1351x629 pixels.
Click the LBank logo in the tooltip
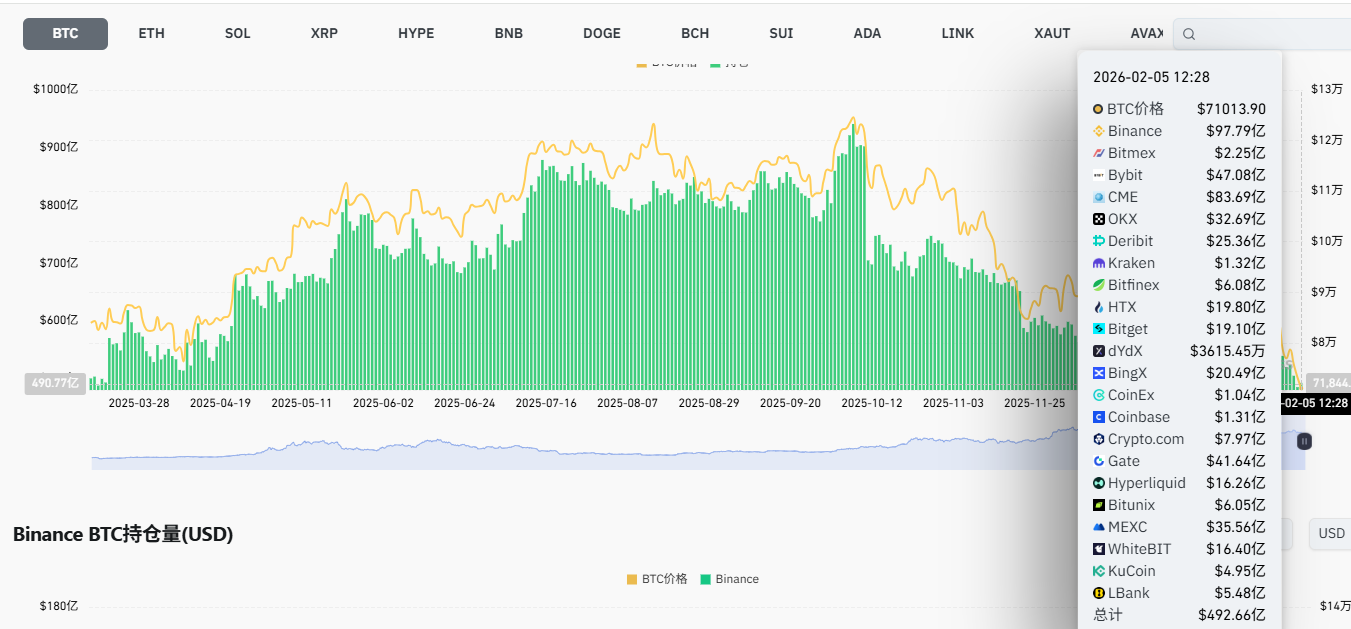tap(1098, 593)
